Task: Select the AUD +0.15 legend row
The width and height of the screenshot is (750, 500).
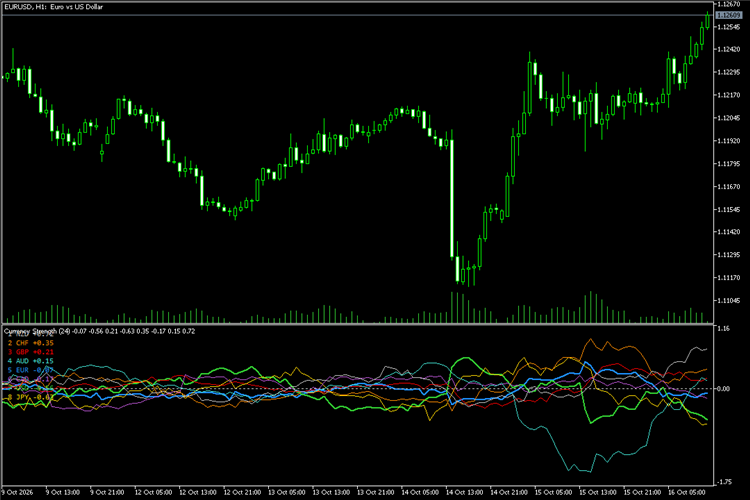Action: [31, 361]
